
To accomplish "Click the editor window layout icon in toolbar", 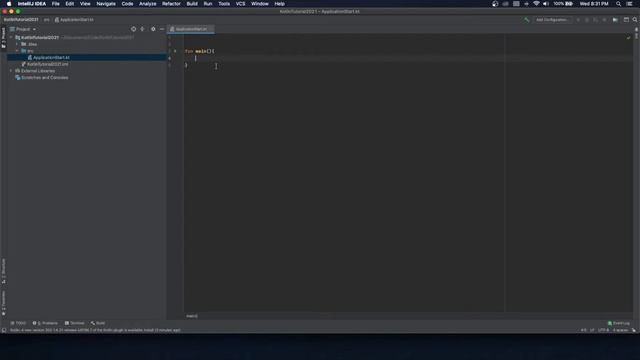I will [x=626, y=20].
